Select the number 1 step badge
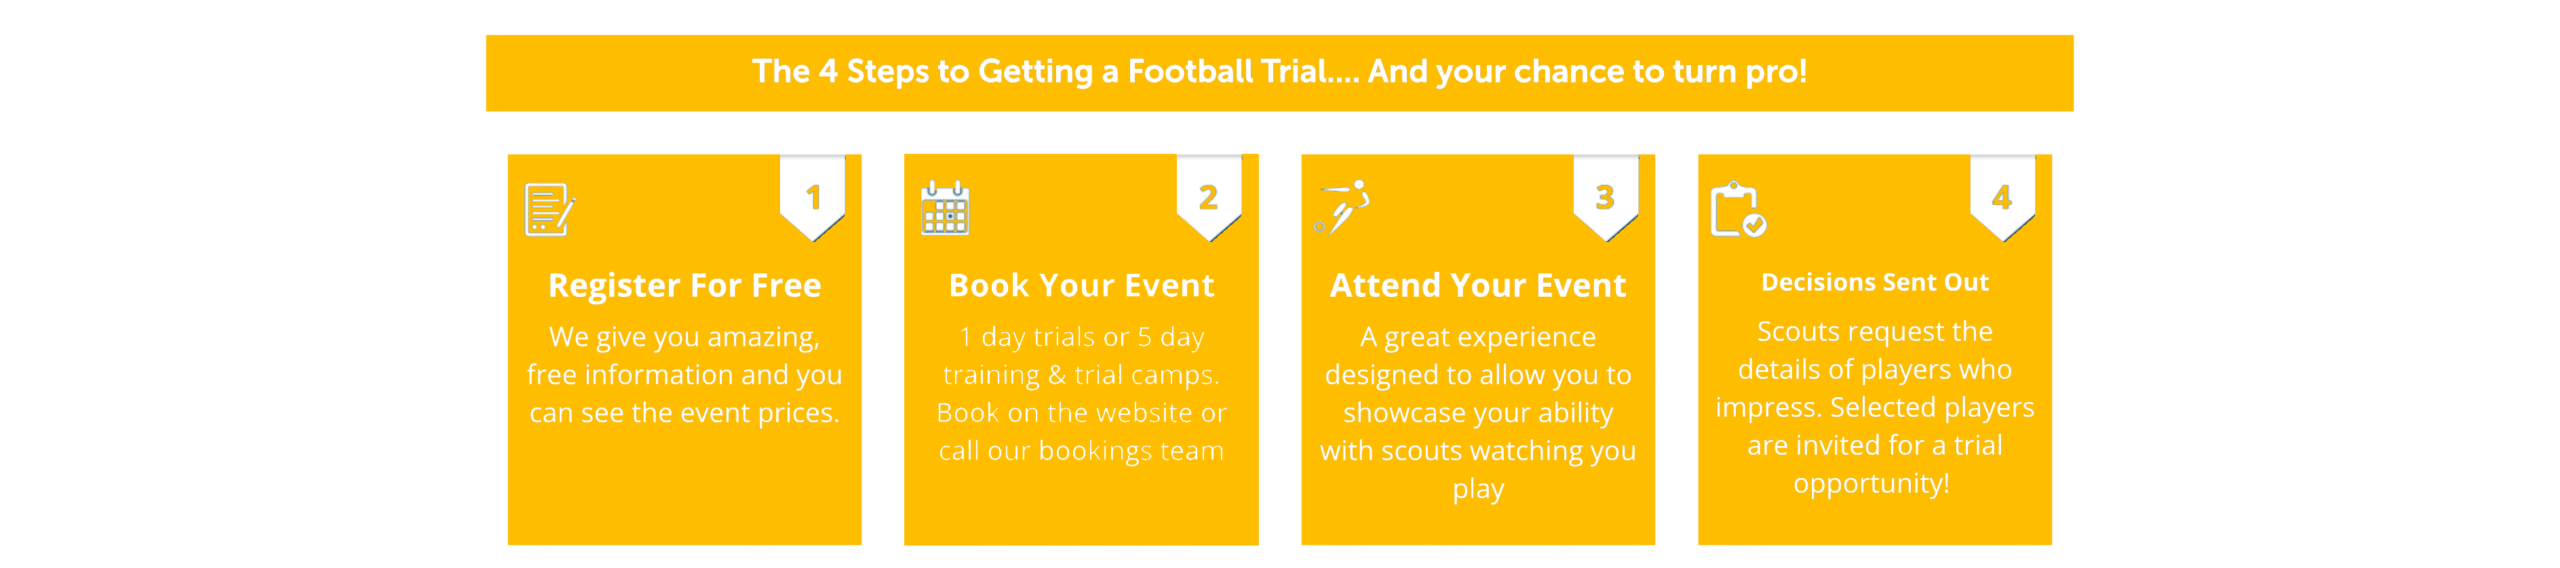2560x568 pixels. 812,198
